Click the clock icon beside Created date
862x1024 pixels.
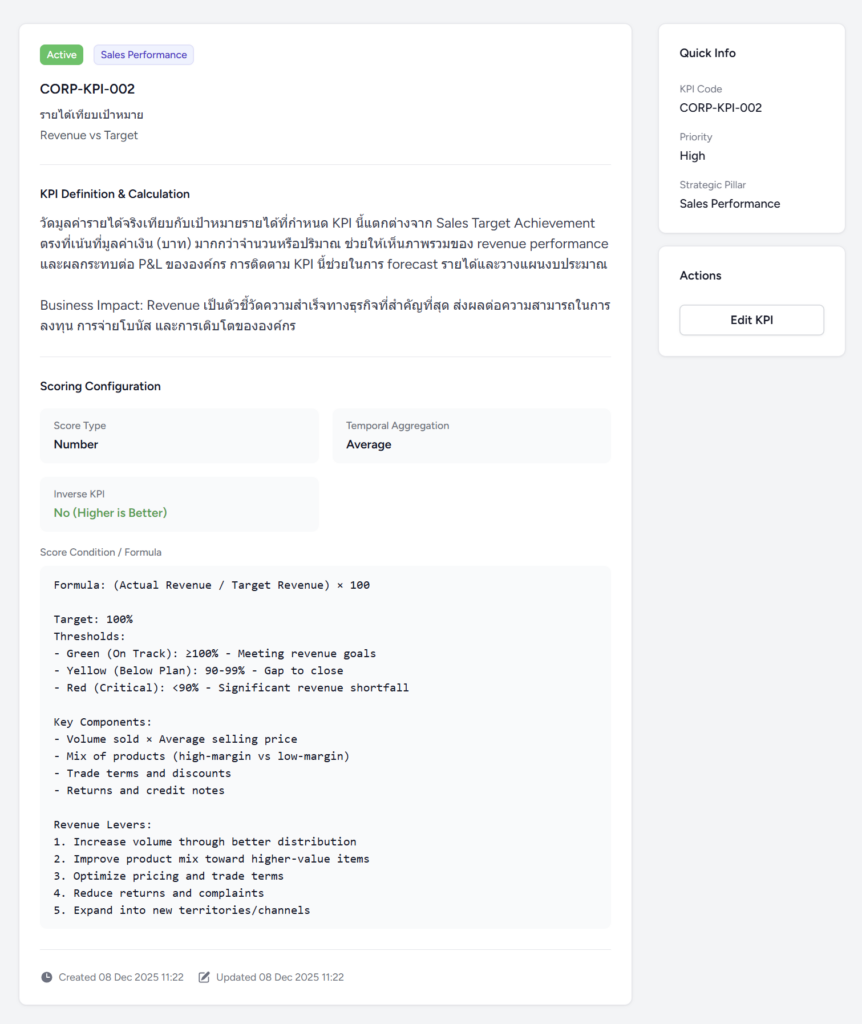pos(47,977)
